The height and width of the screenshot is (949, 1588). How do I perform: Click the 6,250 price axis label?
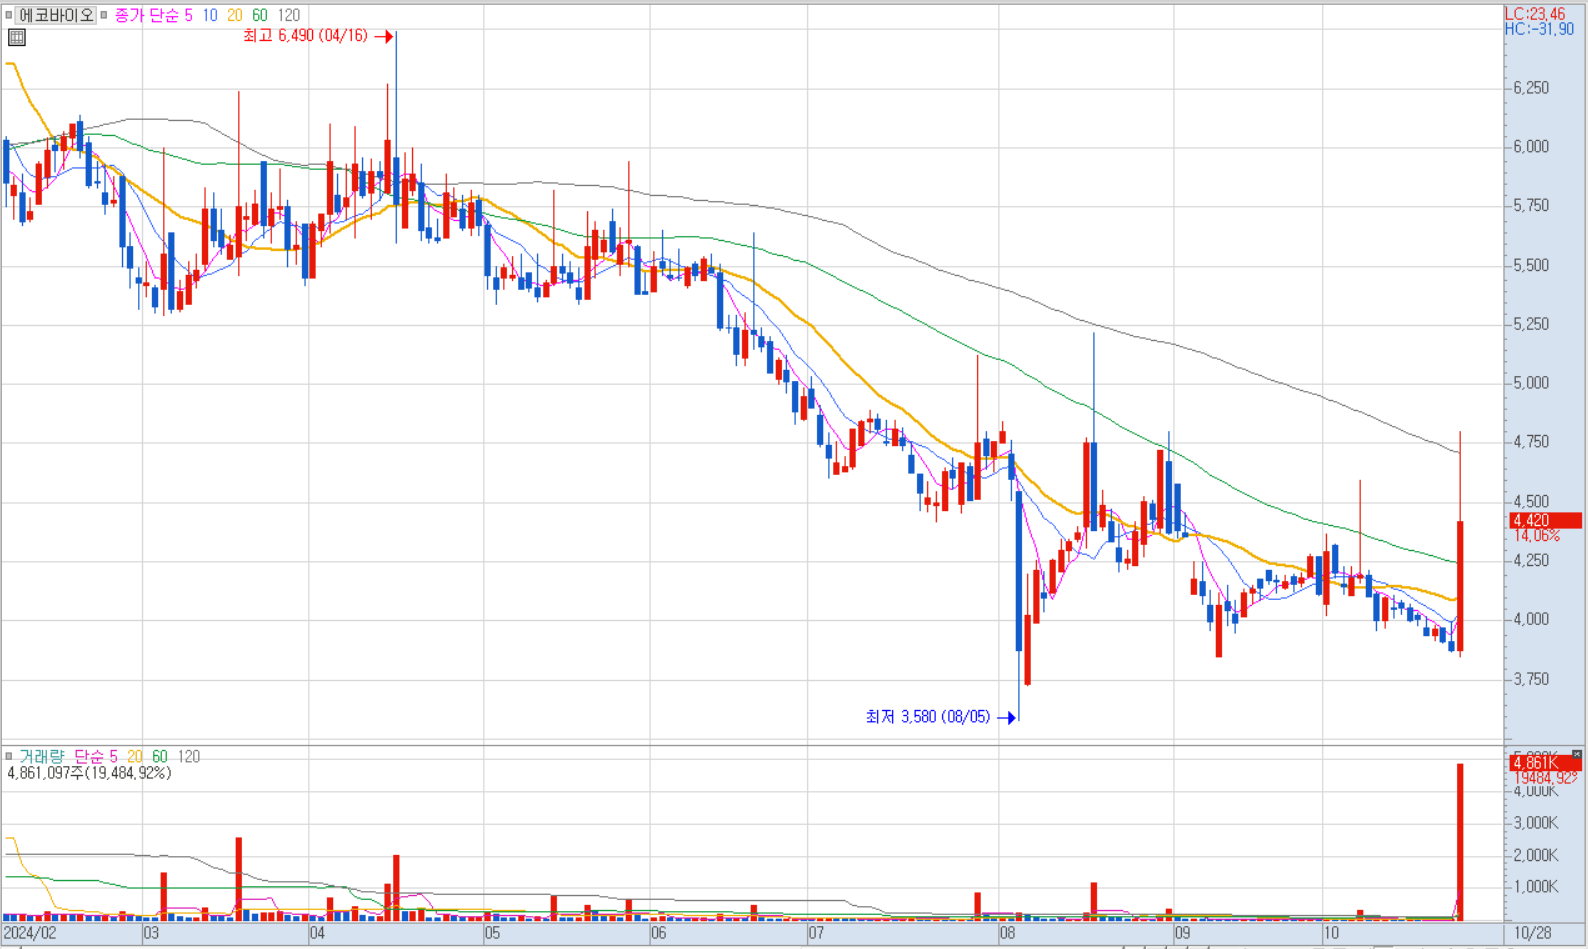pos(1531,88)
